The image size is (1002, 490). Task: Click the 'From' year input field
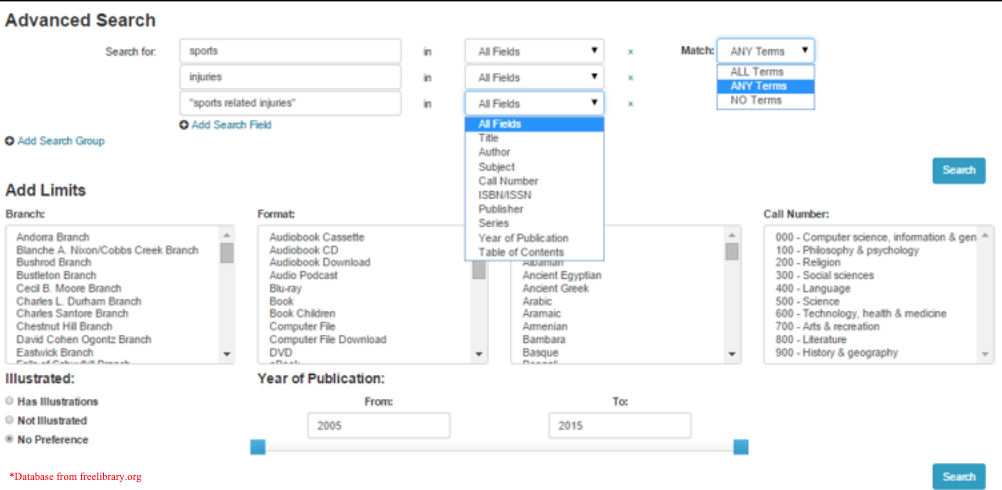[378, 426]
